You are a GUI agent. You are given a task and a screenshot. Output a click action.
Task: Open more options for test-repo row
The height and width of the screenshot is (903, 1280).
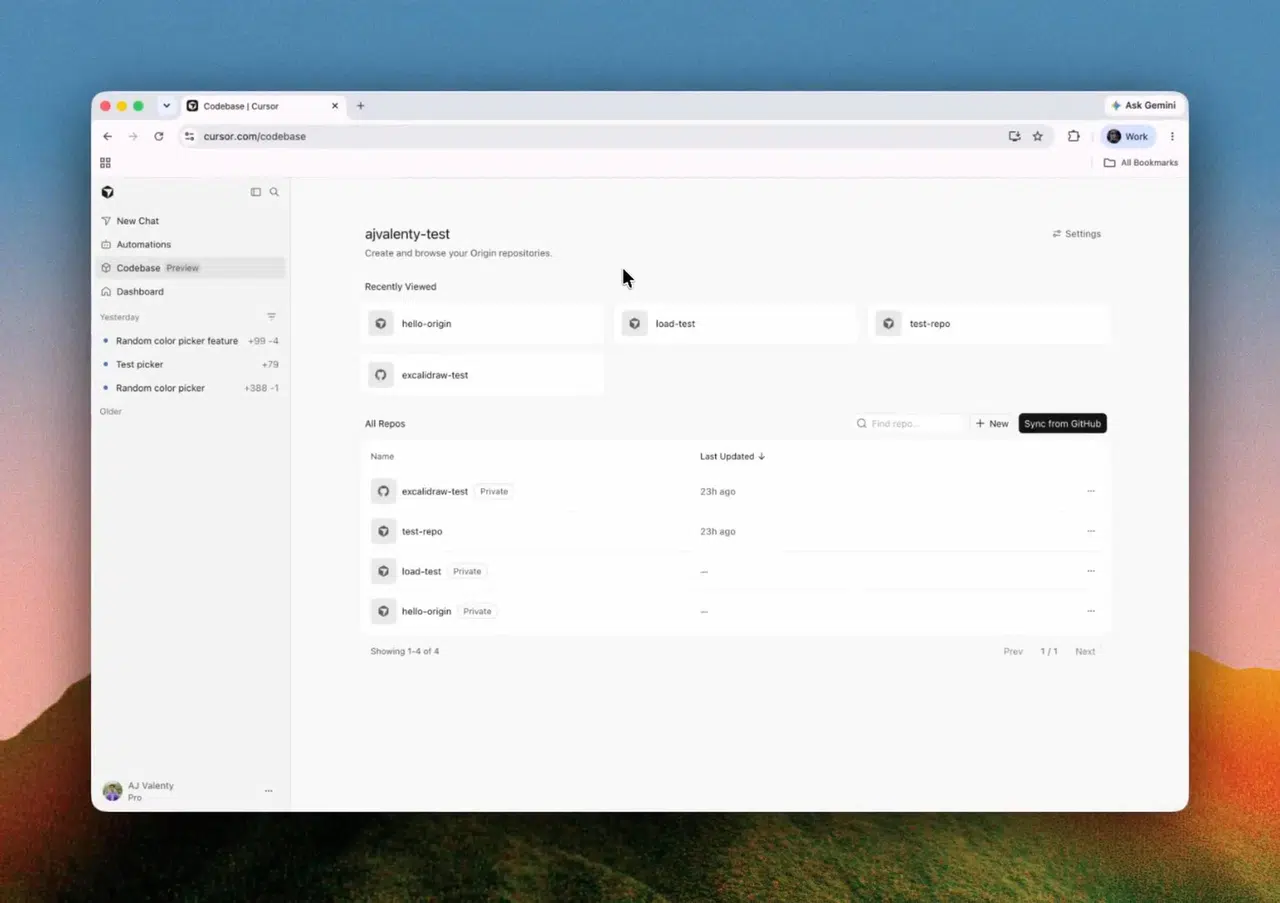tap(1090, 531)
